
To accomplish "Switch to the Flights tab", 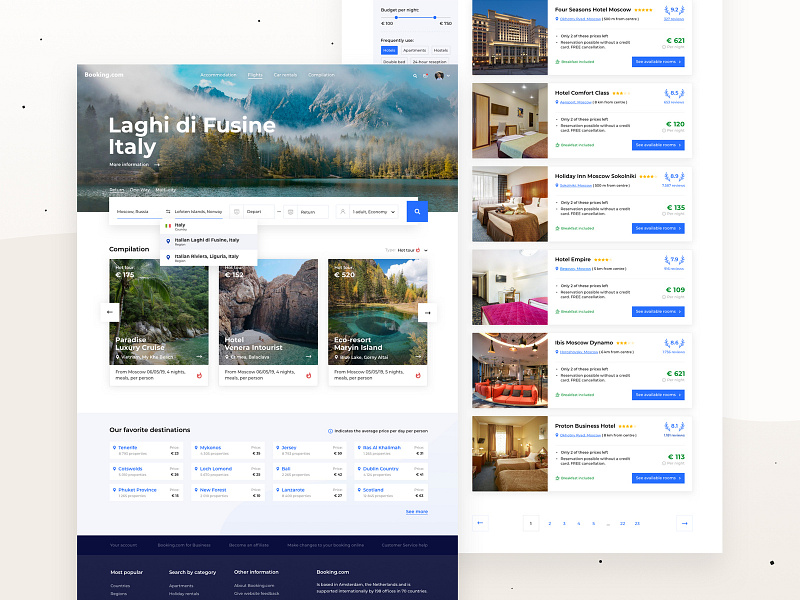I will click(255, 74).
